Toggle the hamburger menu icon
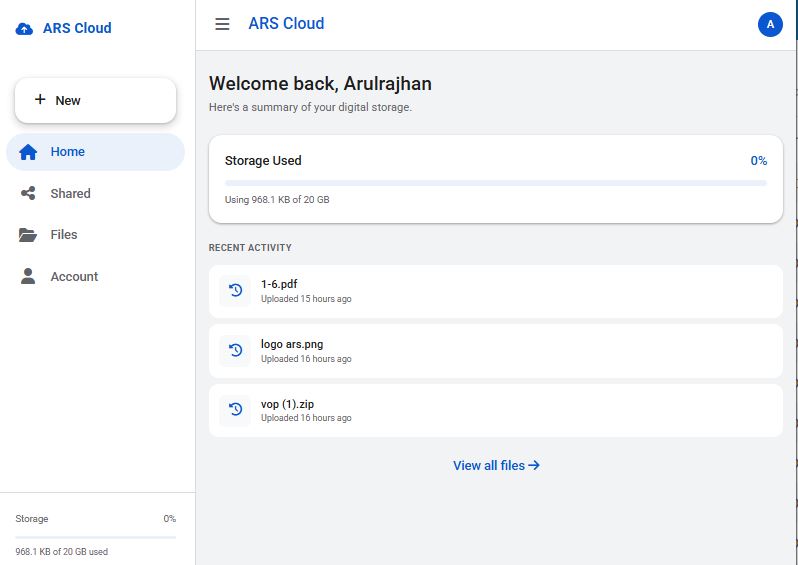798x565 pixels. coord(222,24)
